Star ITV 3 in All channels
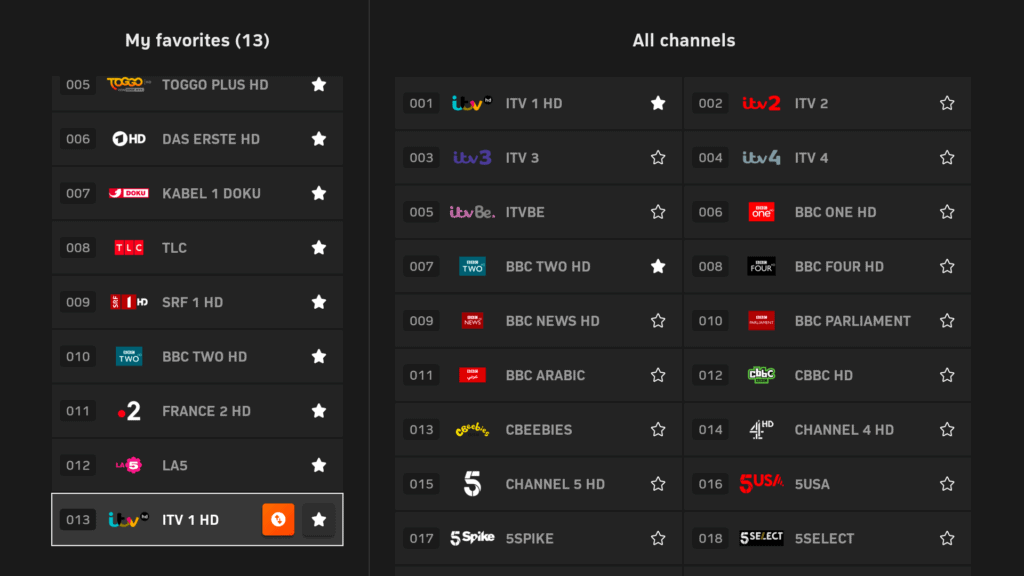This screenshot has height=576, width=1024. (x=658, y=157)
